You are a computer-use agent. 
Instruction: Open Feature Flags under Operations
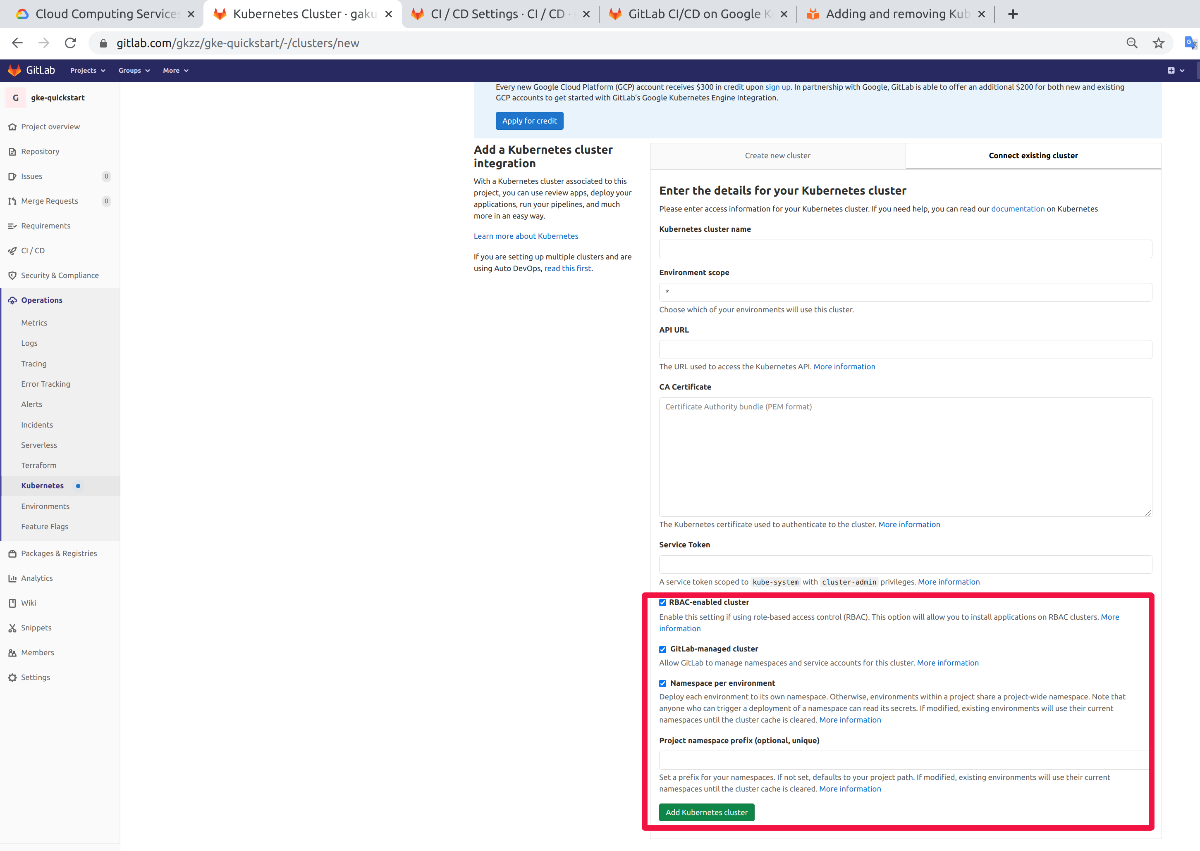point(45,527)
